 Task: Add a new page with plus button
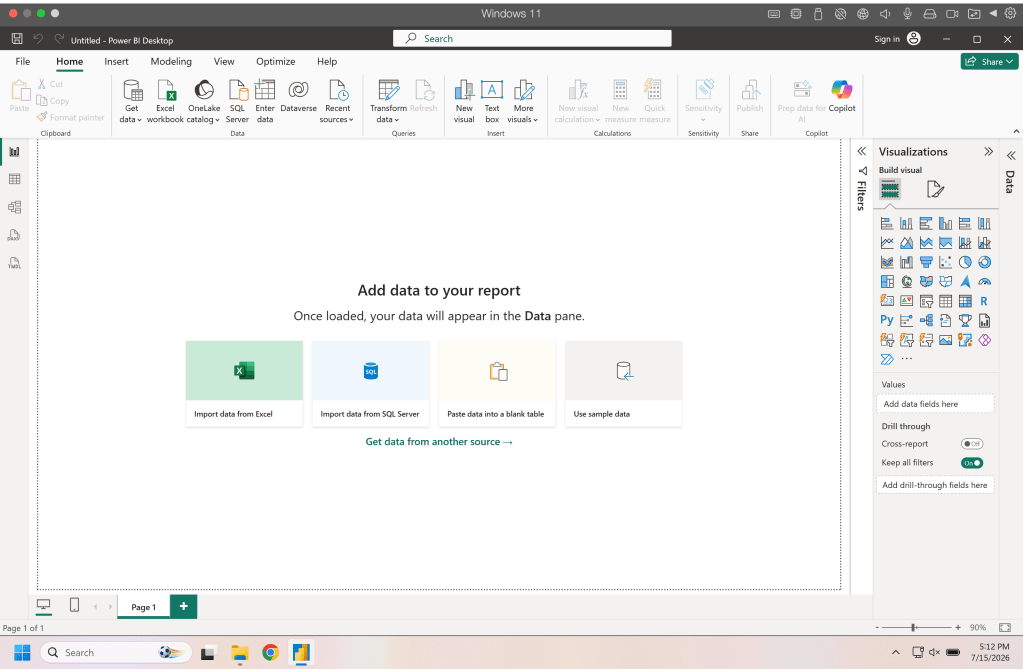point(183,606)
